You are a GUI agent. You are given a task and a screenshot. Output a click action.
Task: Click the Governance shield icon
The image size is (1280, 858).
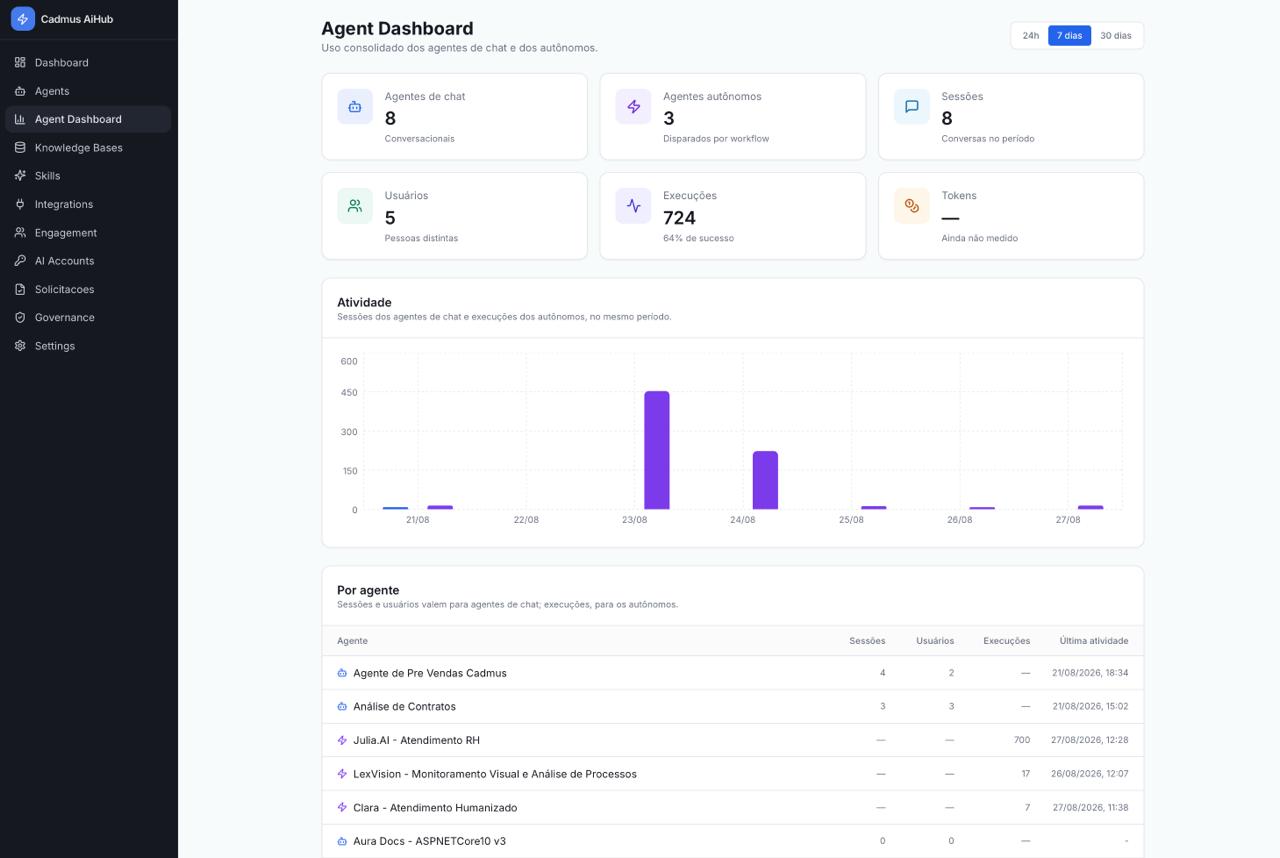click(x=20, y=317)
